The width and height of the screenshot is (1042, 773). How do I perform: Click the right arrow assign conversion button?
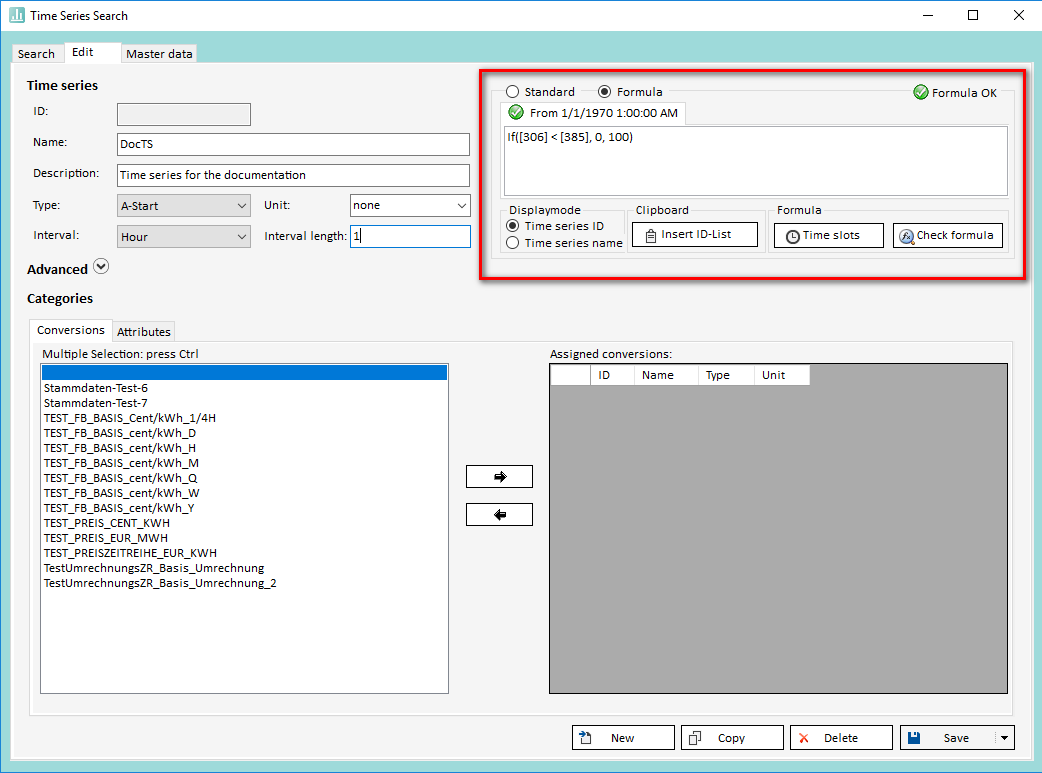click(x=499, y=477)
